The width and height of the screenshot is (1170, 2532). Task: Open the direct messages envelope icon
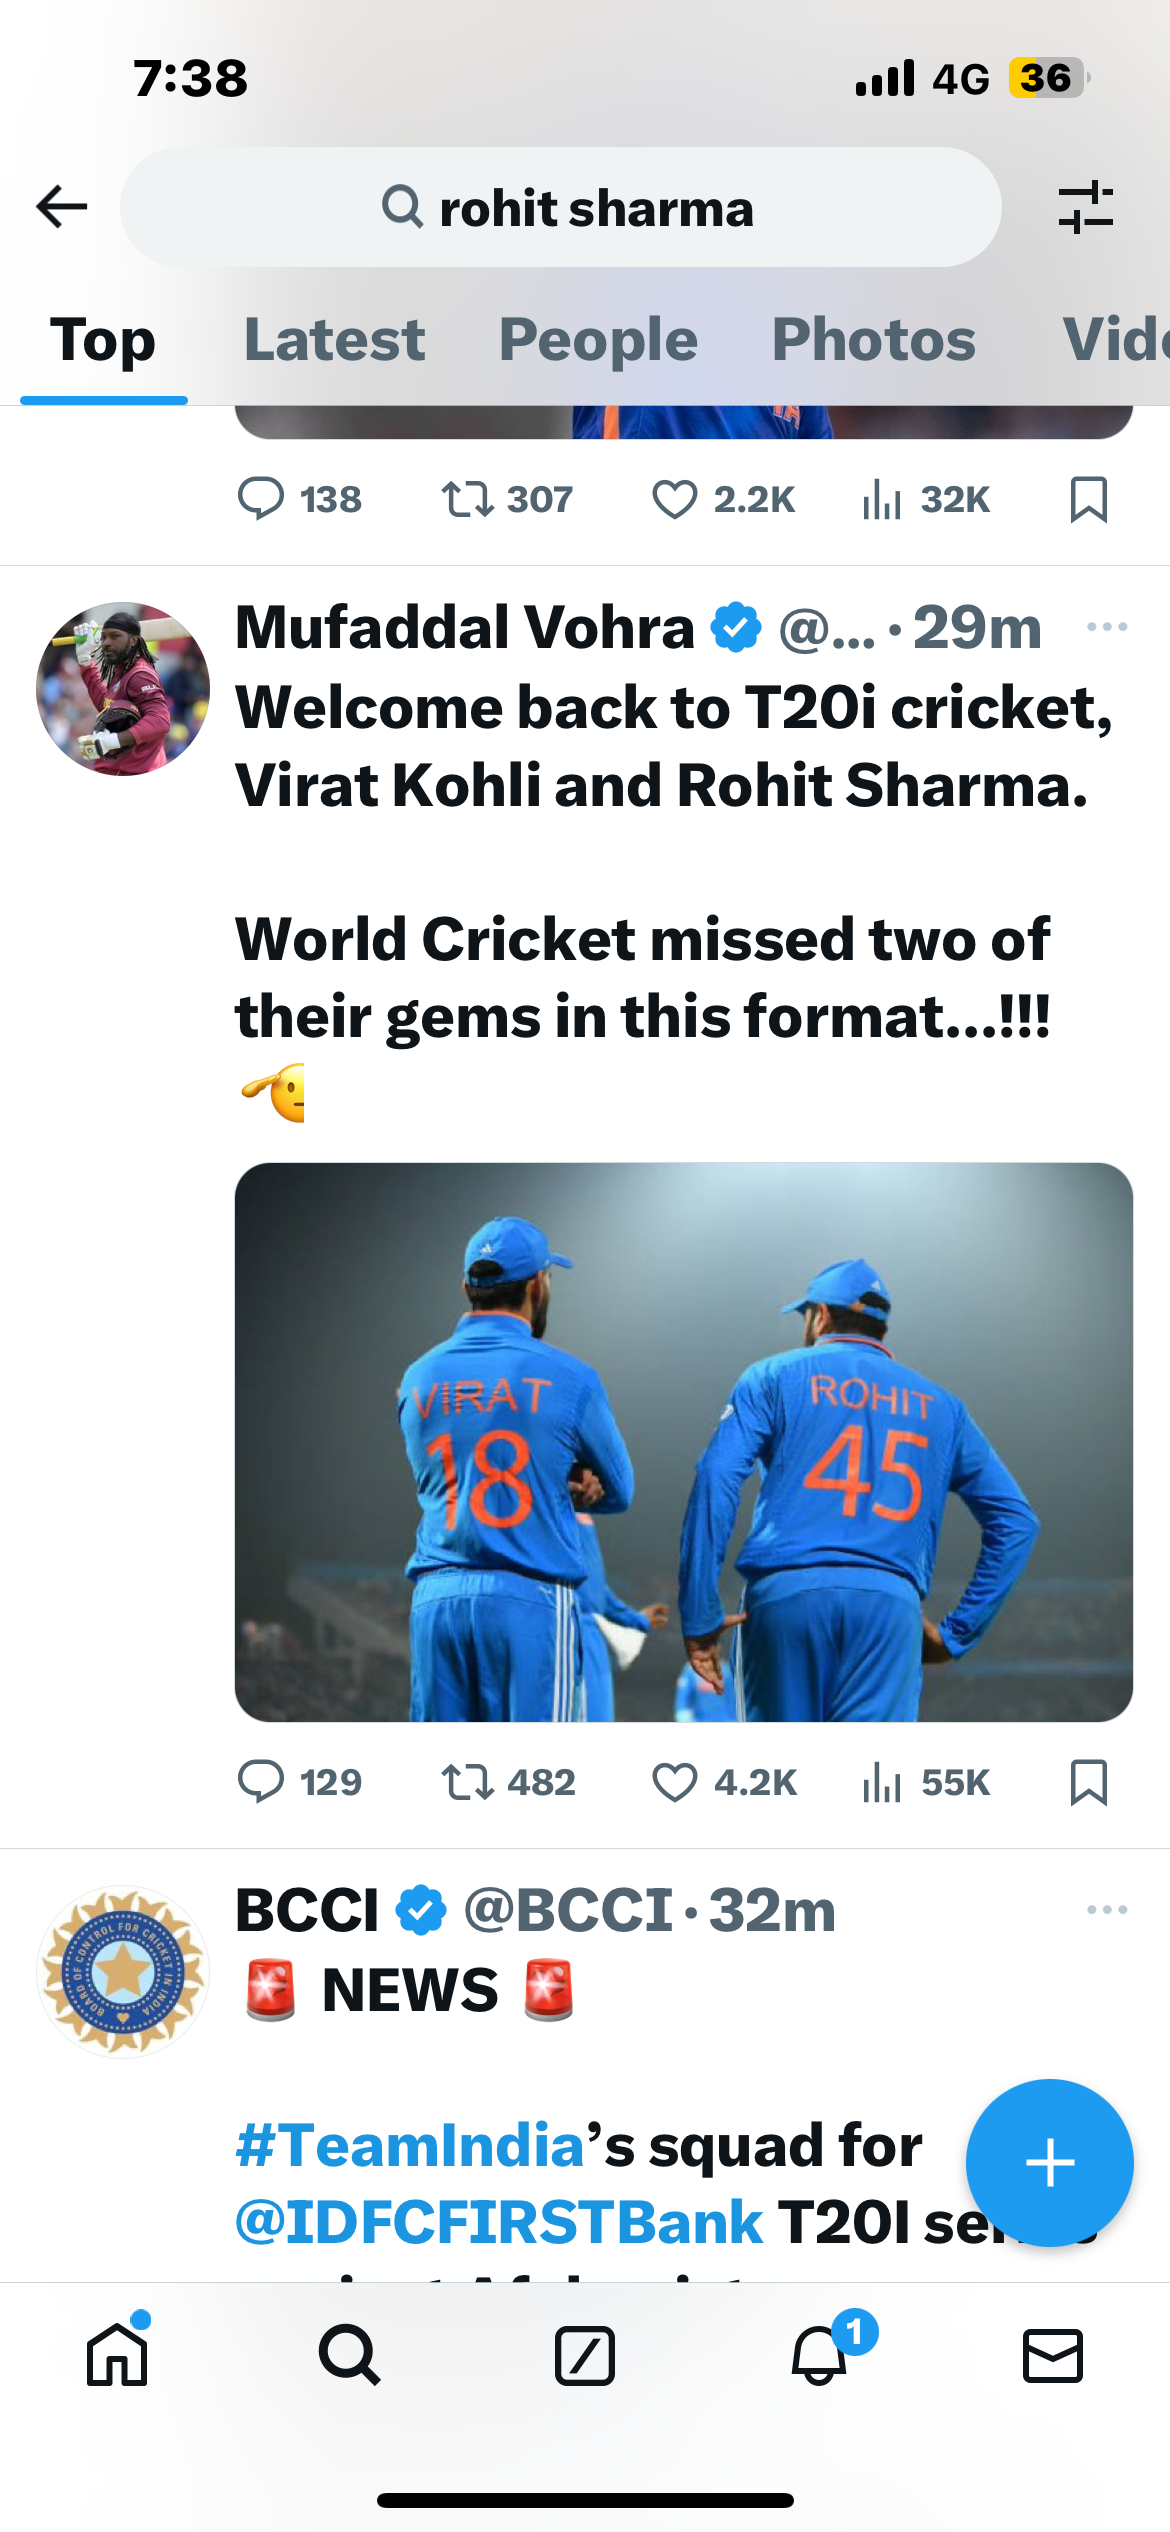1052,2354
